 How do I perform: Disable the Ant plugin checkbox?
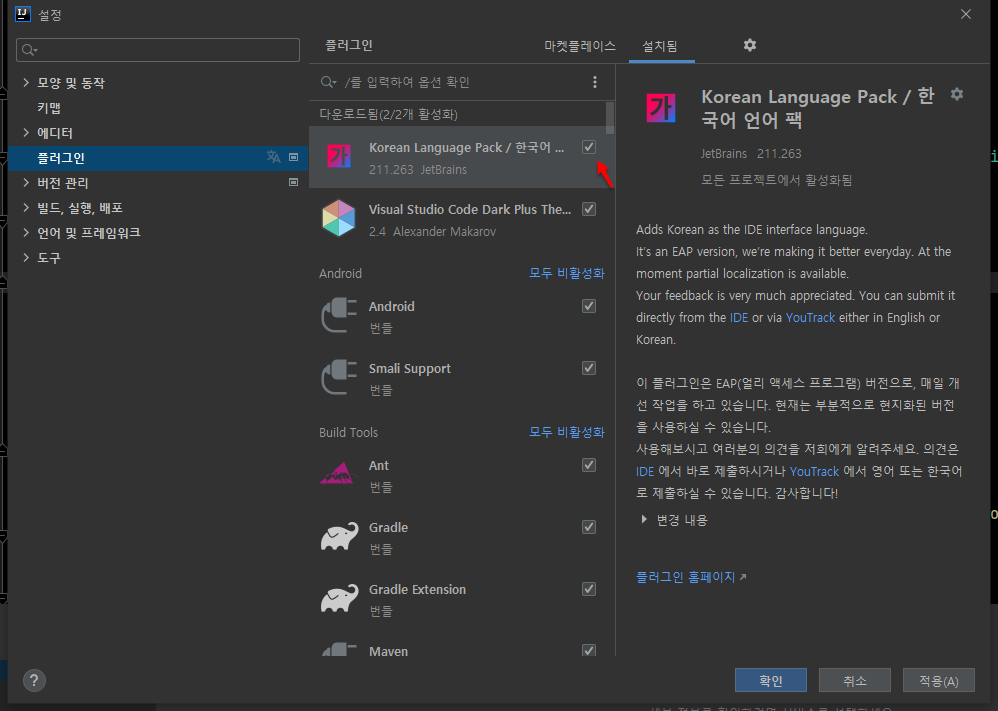(x=589, y=465)
